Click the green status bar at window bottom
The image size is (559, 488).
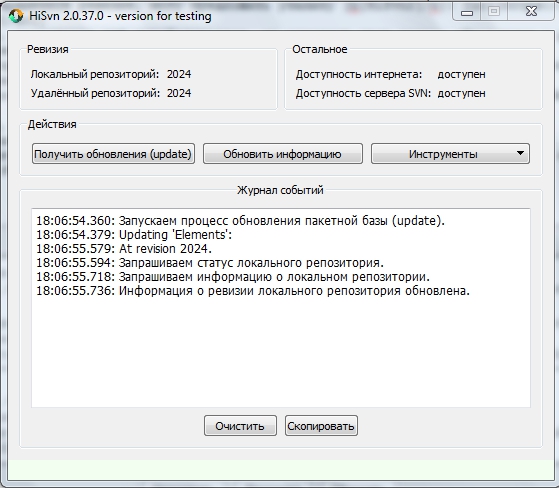point(281,470)
